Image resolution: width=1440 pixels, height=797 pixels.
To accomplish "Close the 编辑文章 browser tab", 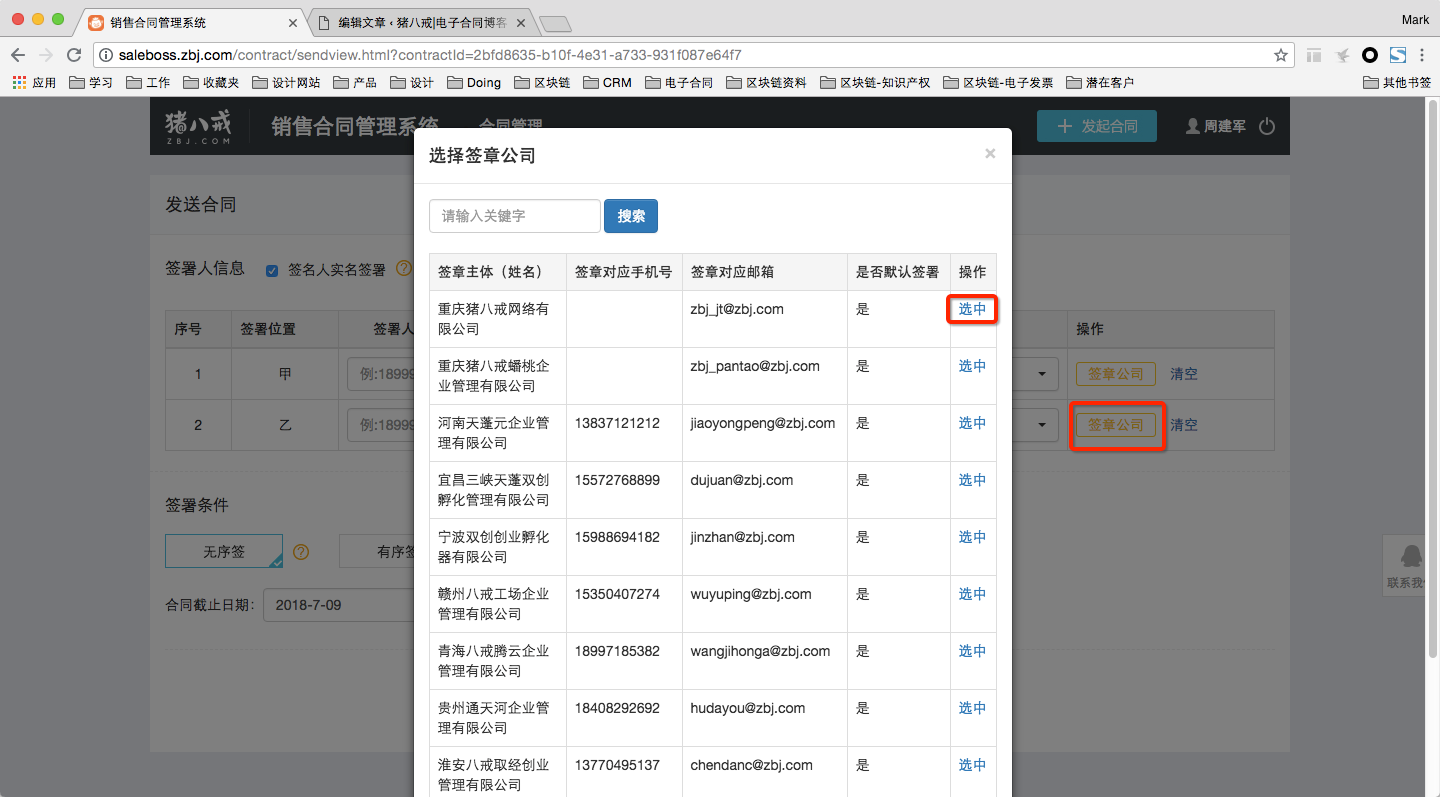I will (521, 22).
